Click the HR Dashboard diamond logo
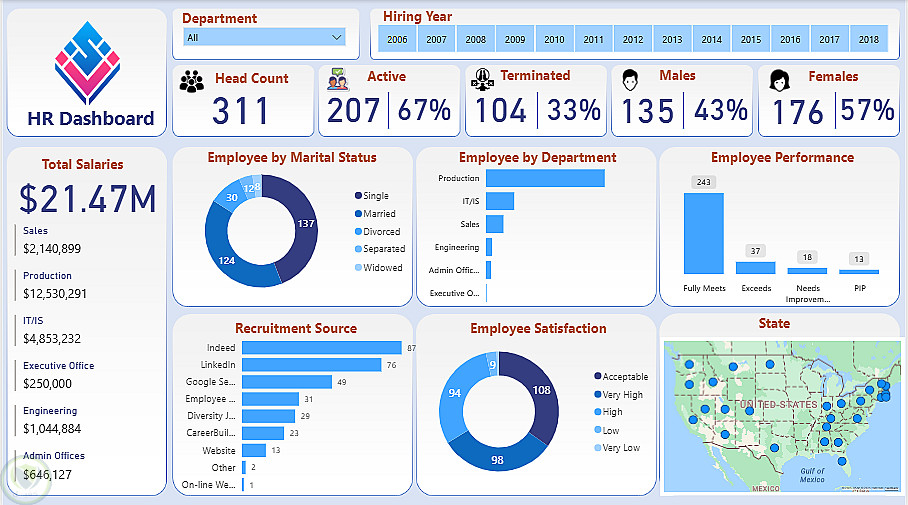908x505 pixels. coord(87,63)
